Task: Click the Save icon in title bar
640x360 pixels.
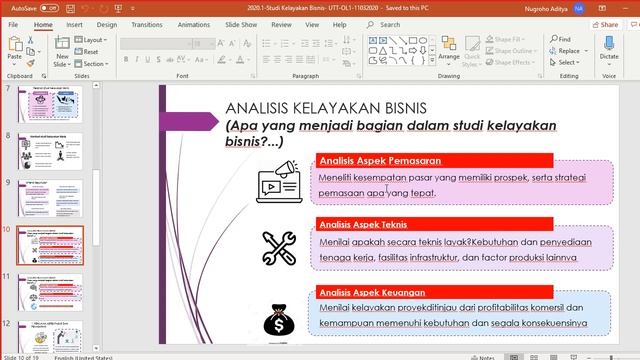Action: coord(70,8)
